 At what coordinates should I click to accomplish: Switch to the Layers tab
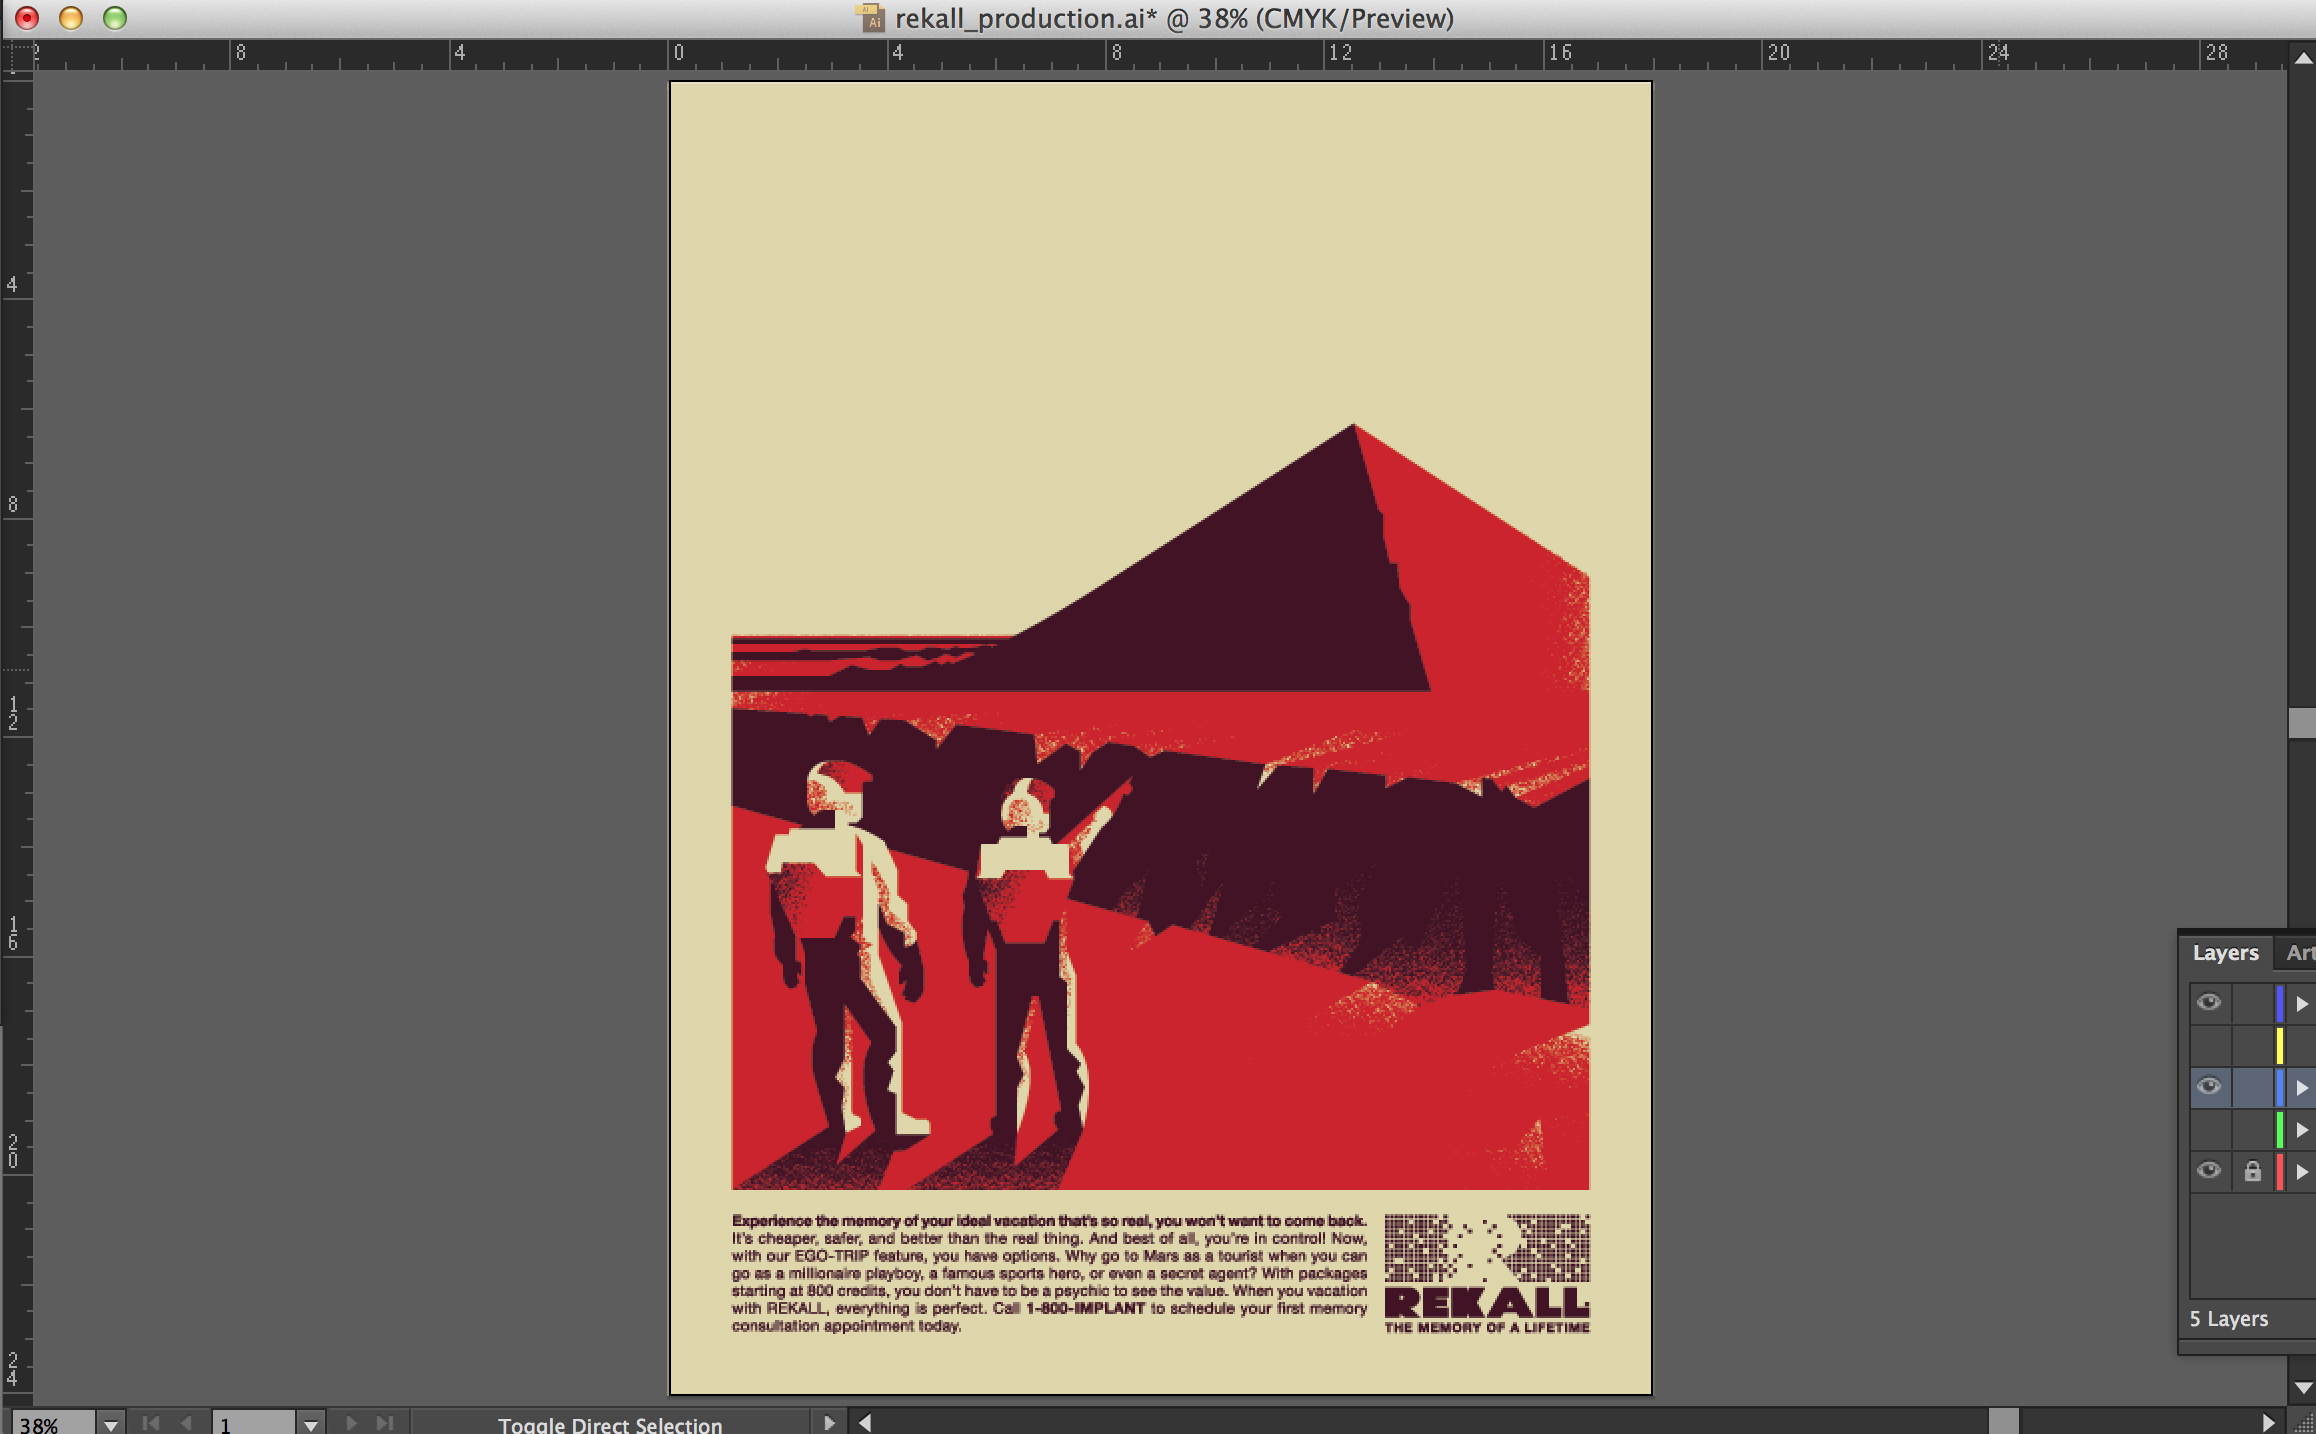click(2225, 953)
